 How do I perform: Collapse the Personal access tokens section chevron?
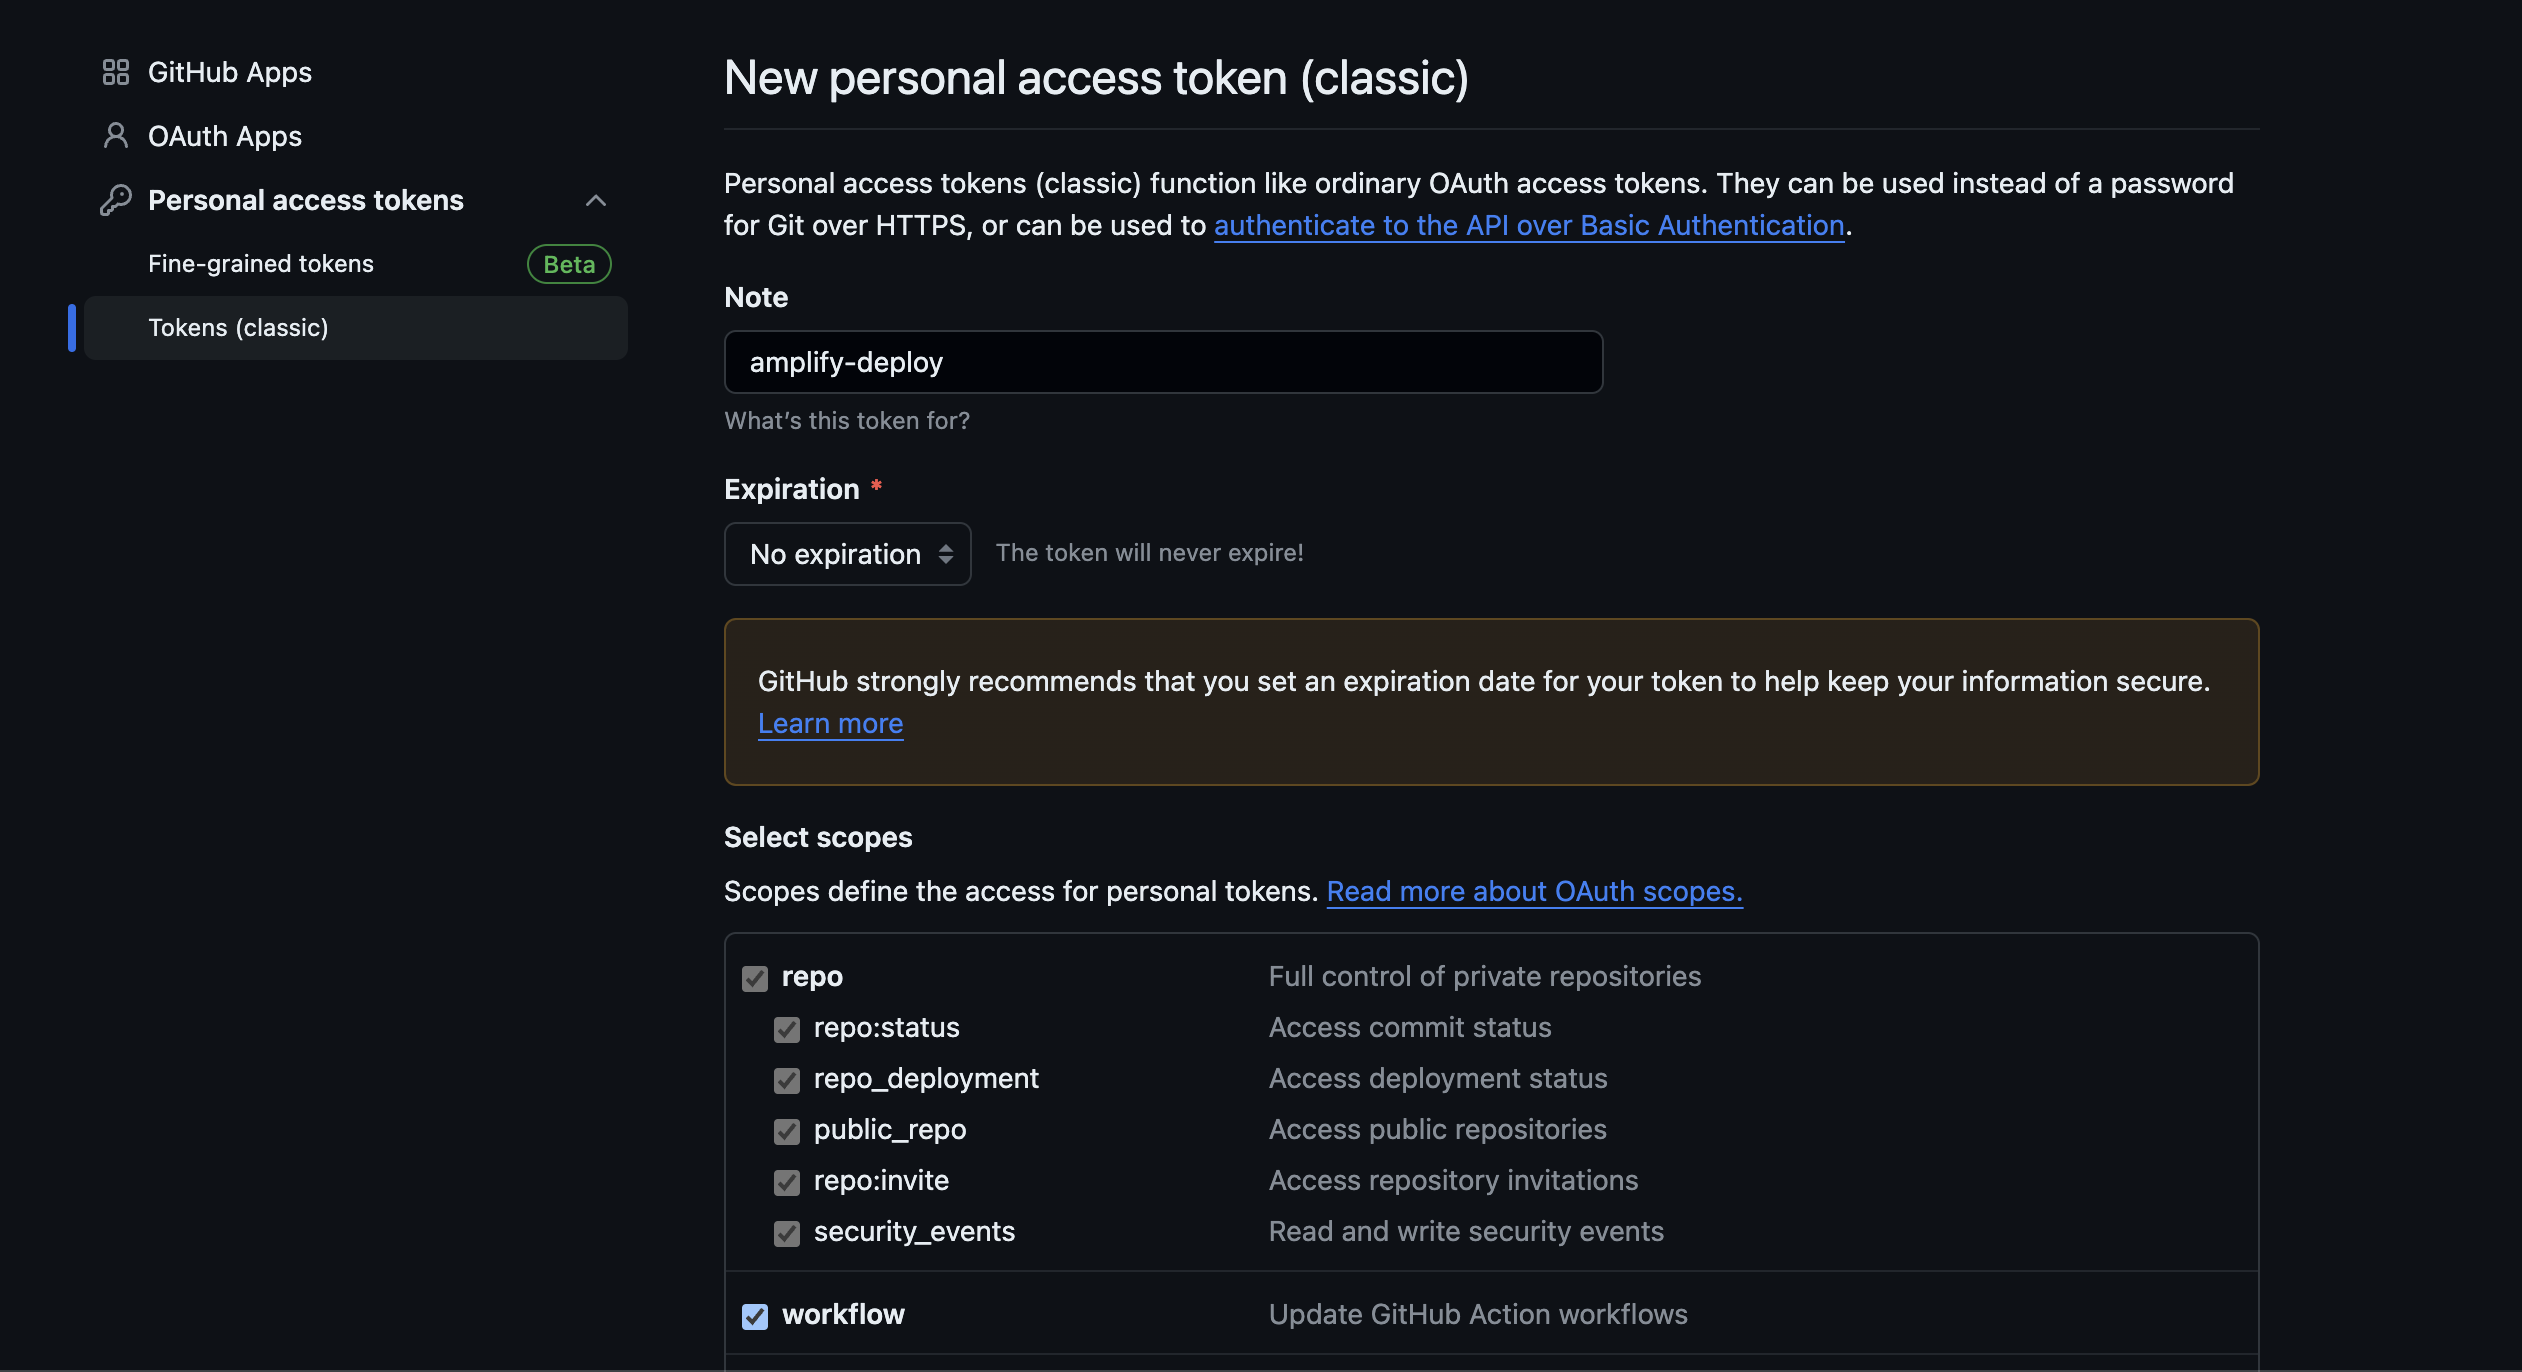596,200
